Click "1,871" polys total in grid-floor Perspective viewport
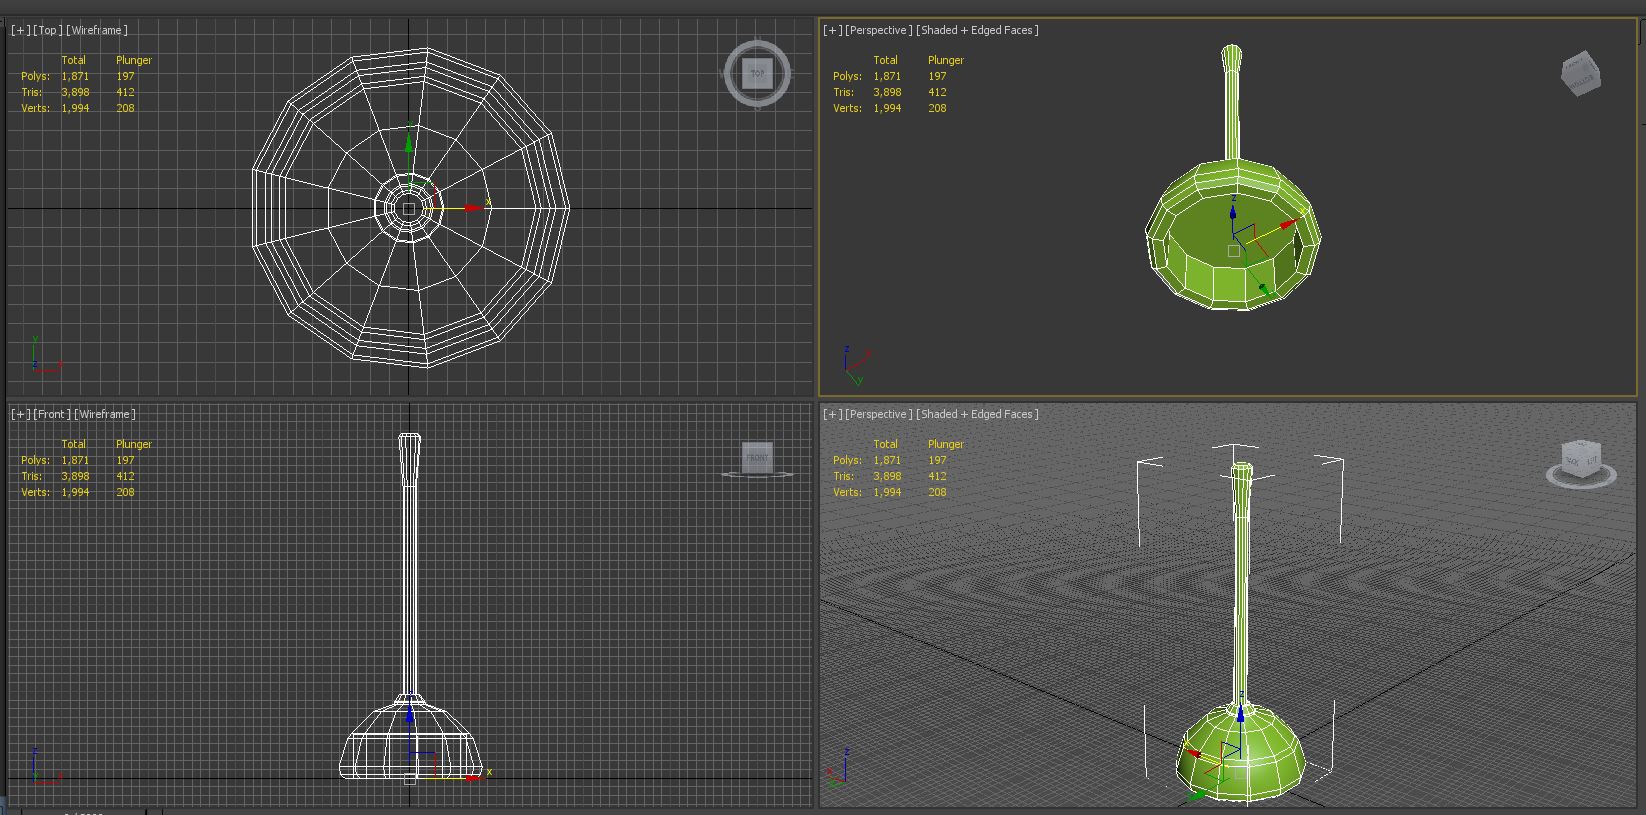This screenshot has width=1646, height=815. pyautogui.click(x=887, y=460)
